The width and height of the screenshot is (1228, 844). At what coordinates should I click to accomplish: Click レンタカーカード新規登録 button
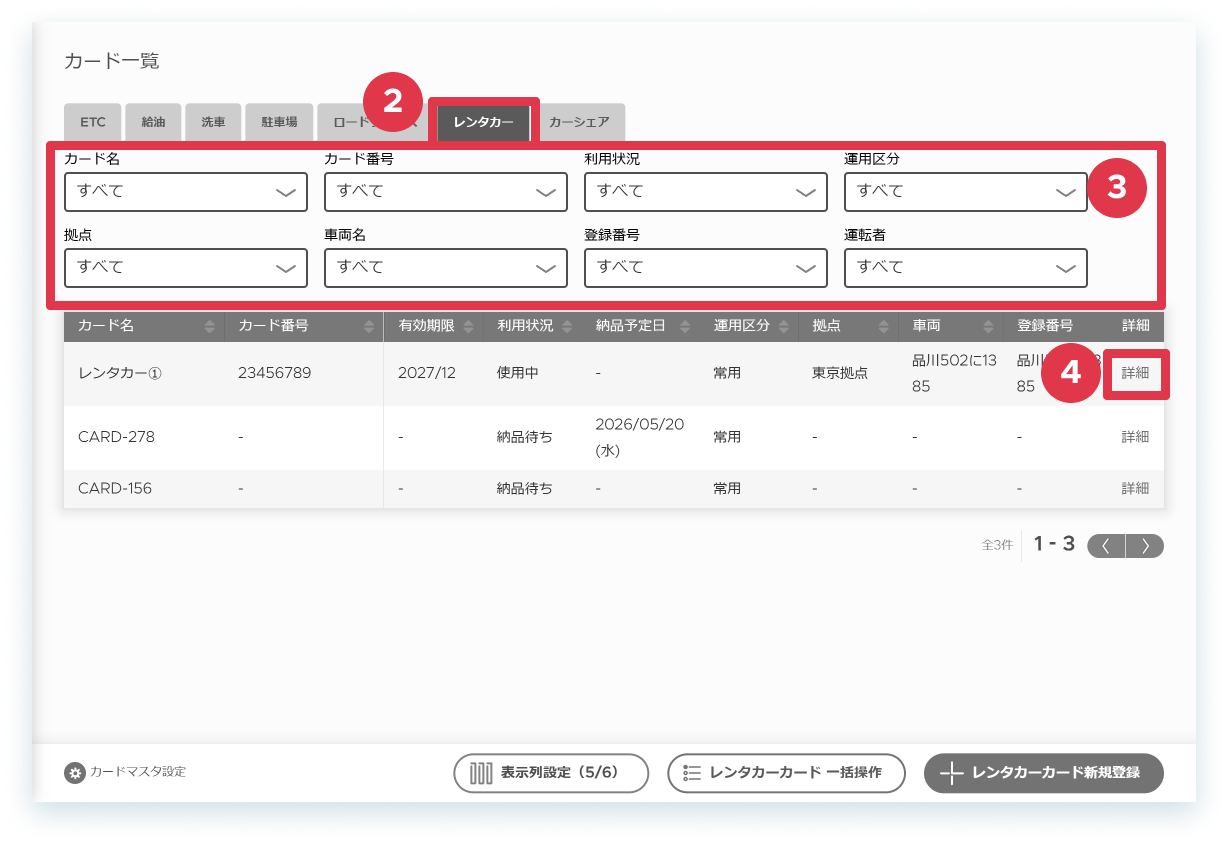1044,773
